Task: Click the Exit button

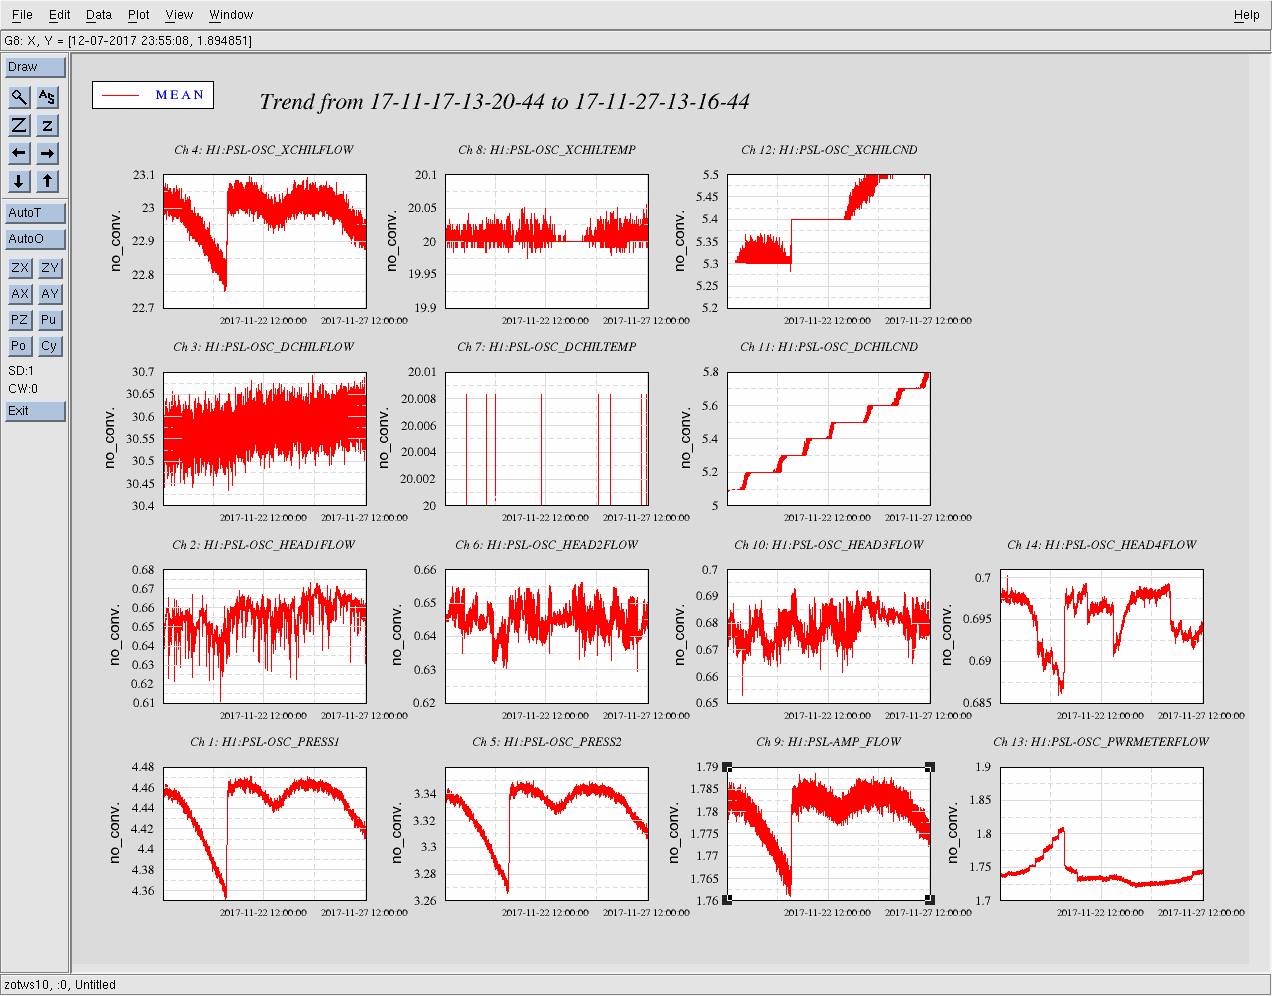Action: (x=35, y=411)
